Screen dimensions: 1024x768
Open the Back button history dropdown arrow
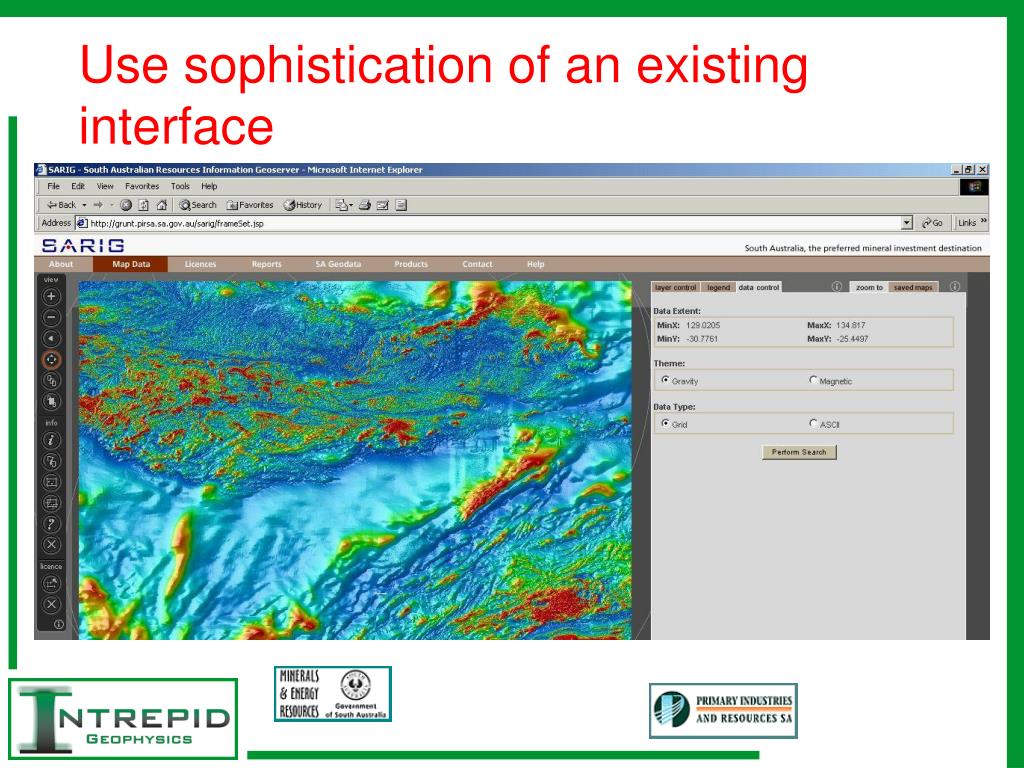tap(84, 205)
